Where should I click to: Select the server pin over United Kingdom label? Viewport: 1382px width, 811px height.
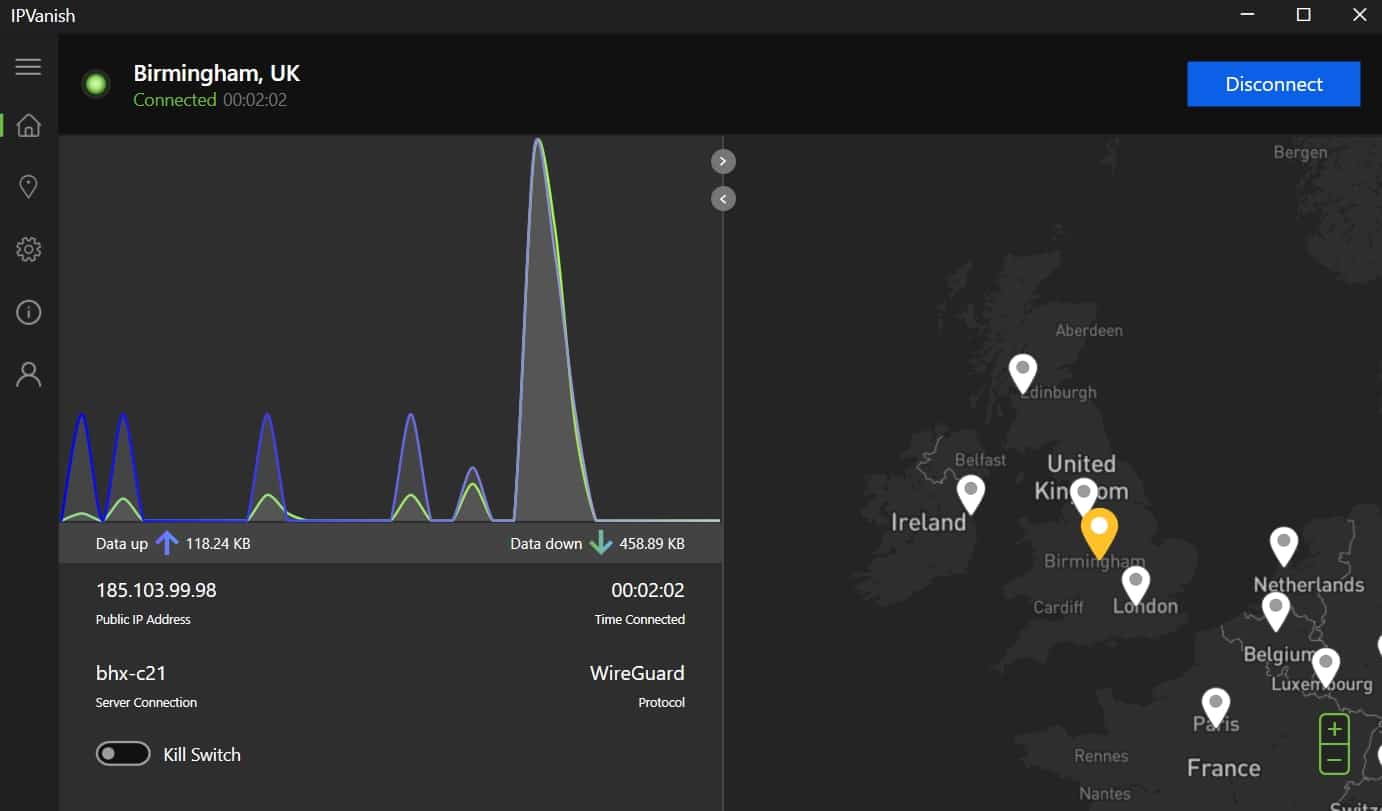(1084, 494)
